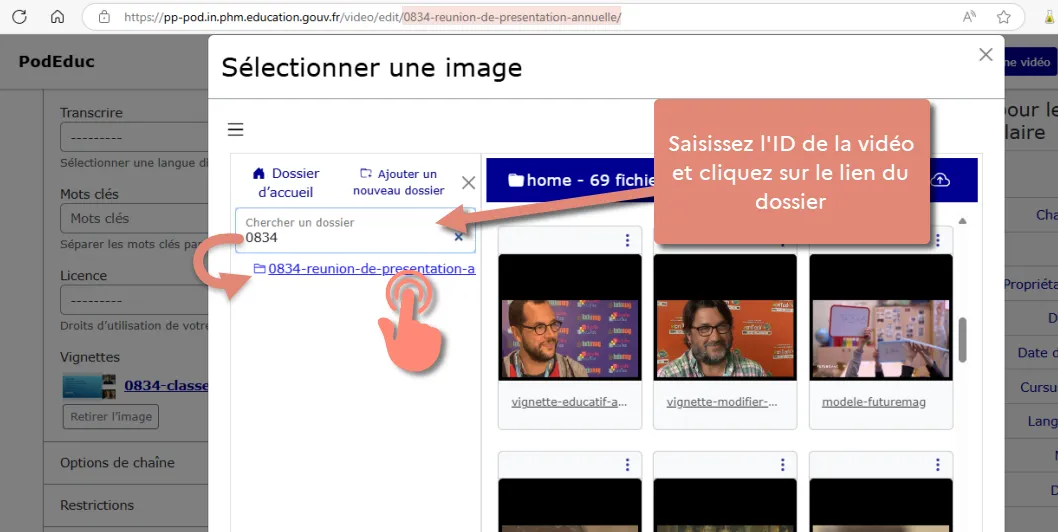
Task: Click the Mots clés input field
Action: pos(134,218)
